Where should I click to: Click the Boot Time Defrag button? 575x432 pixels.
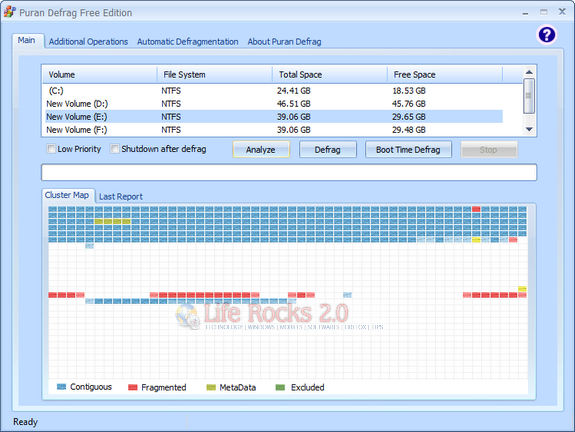pyautogui.click(x=408, y=150)
